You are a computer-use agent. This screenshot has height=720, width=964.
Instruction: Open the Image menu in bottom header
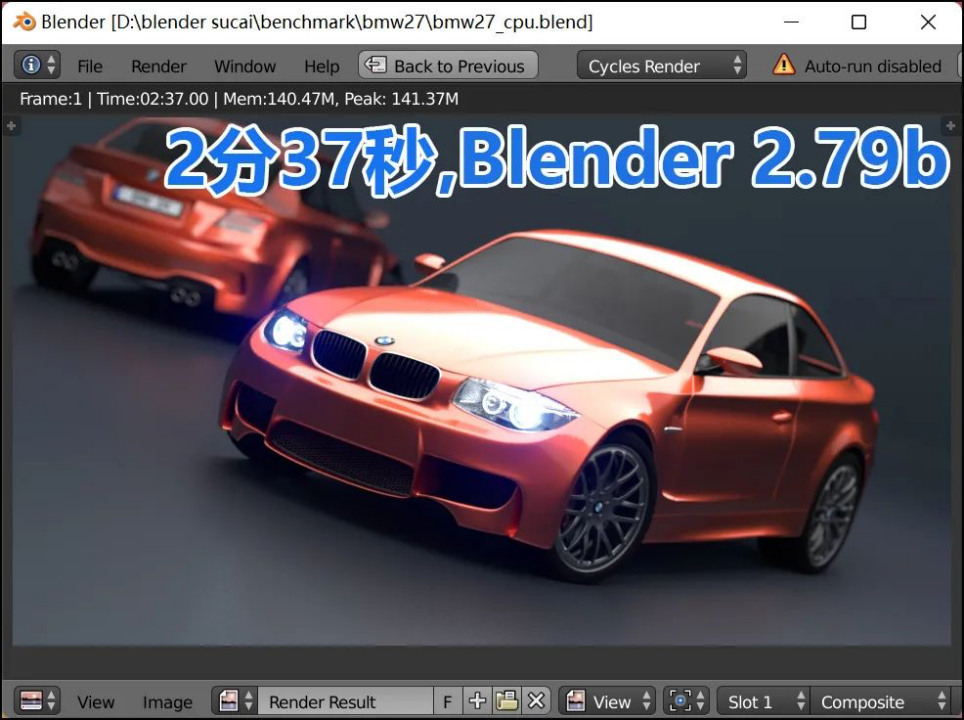point(167,702)
